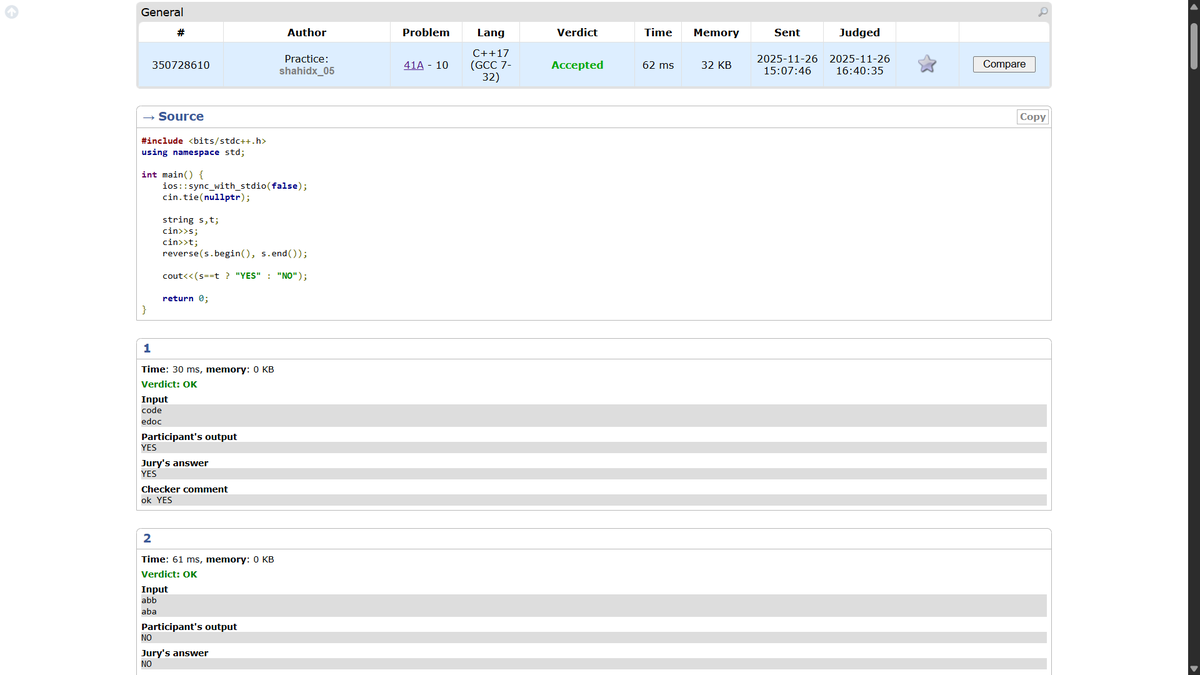The height and width of the screenshot is (675, 1200).
Task: Click the int main() line
Action: coord(172,175)
